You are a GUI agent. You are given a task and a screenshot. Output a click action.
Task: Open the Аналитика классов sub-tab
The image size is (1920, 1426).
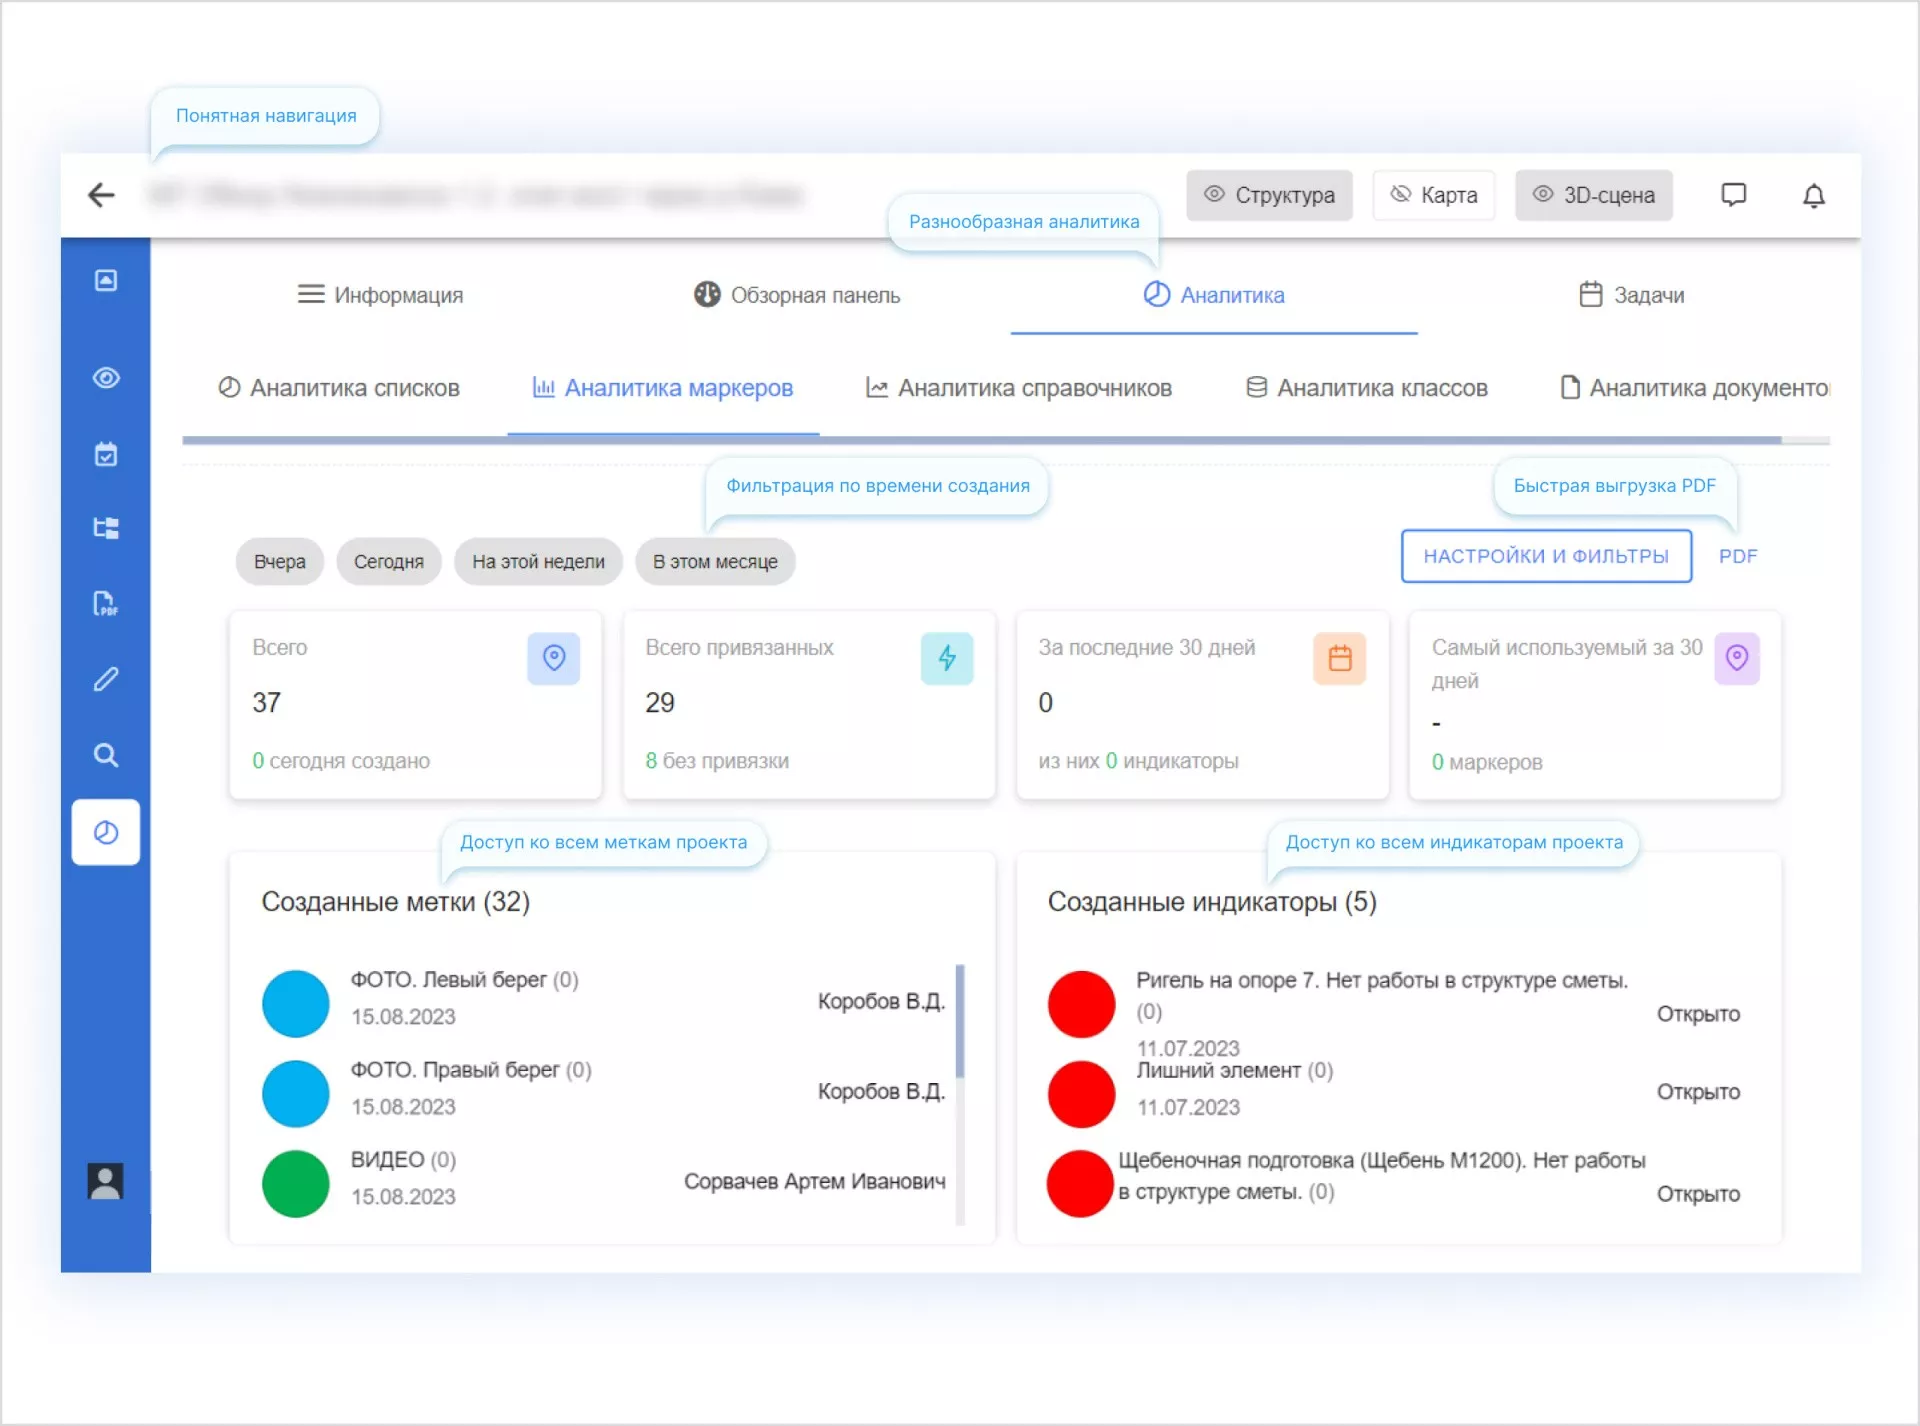(x=1367, y=388)
